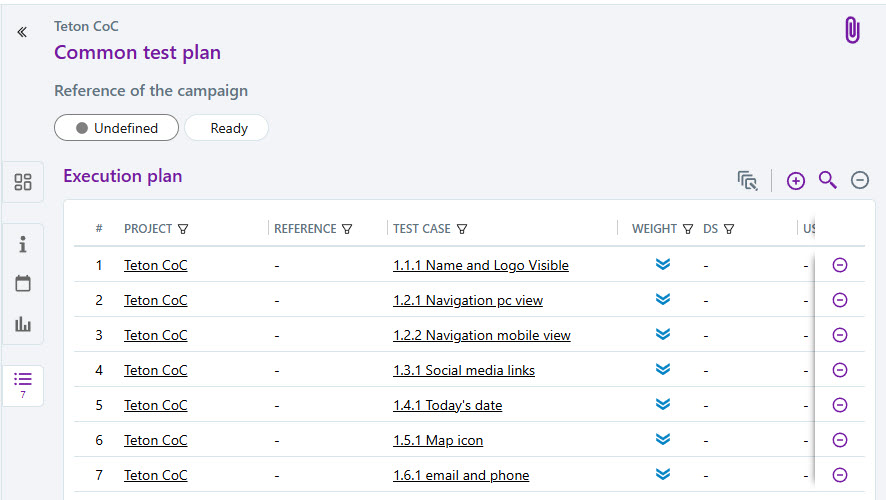Click the add test case plus icon

pyautogui.click(x=796, y=180)
